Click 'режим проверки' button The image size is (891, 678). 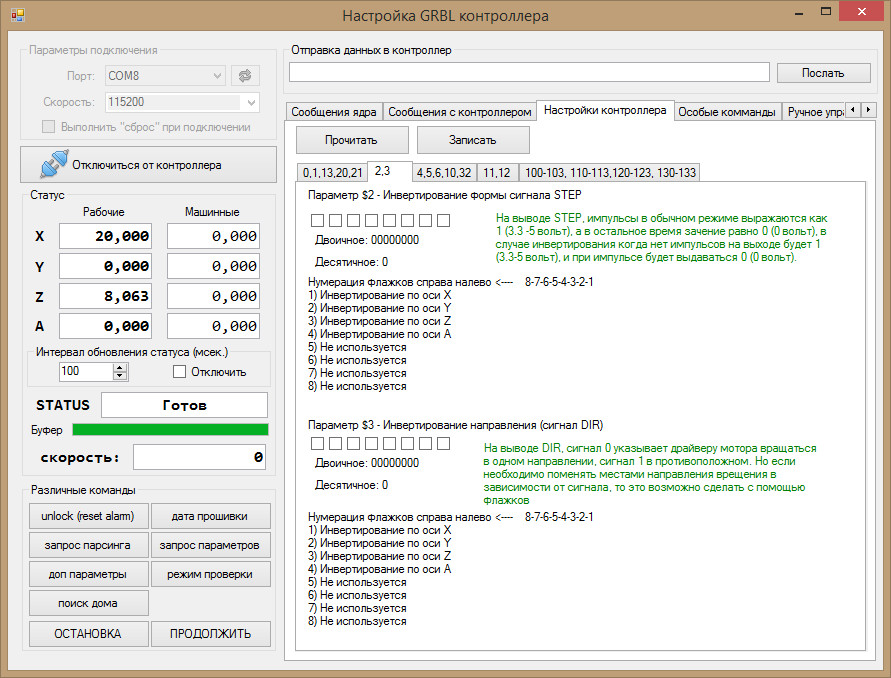point(210,574)
